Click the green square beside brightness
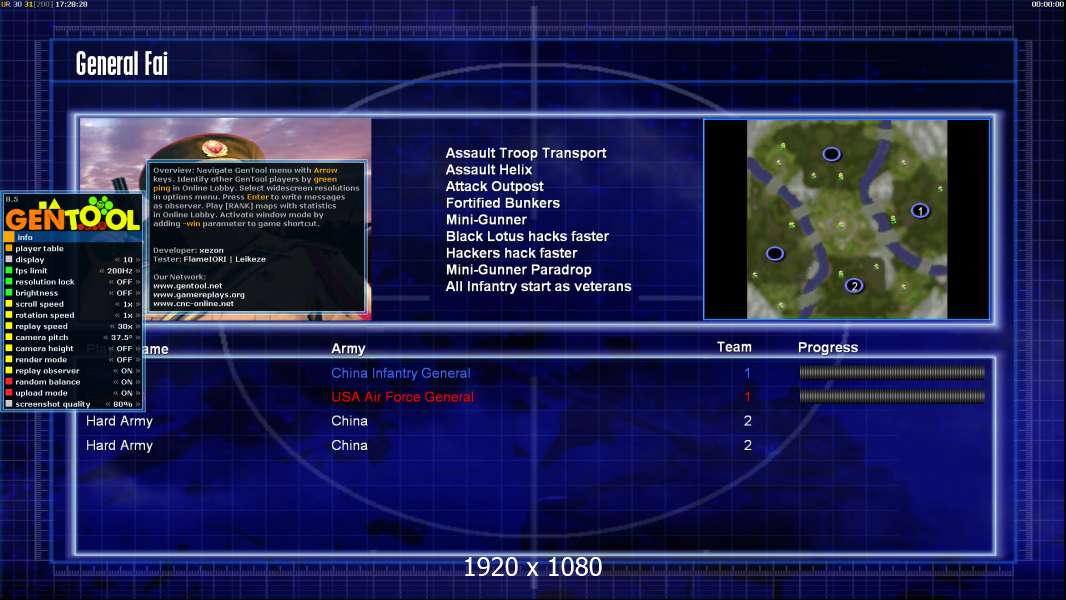Image resolution: width=1066 pixels, height=600 pixels. (9, 293)
